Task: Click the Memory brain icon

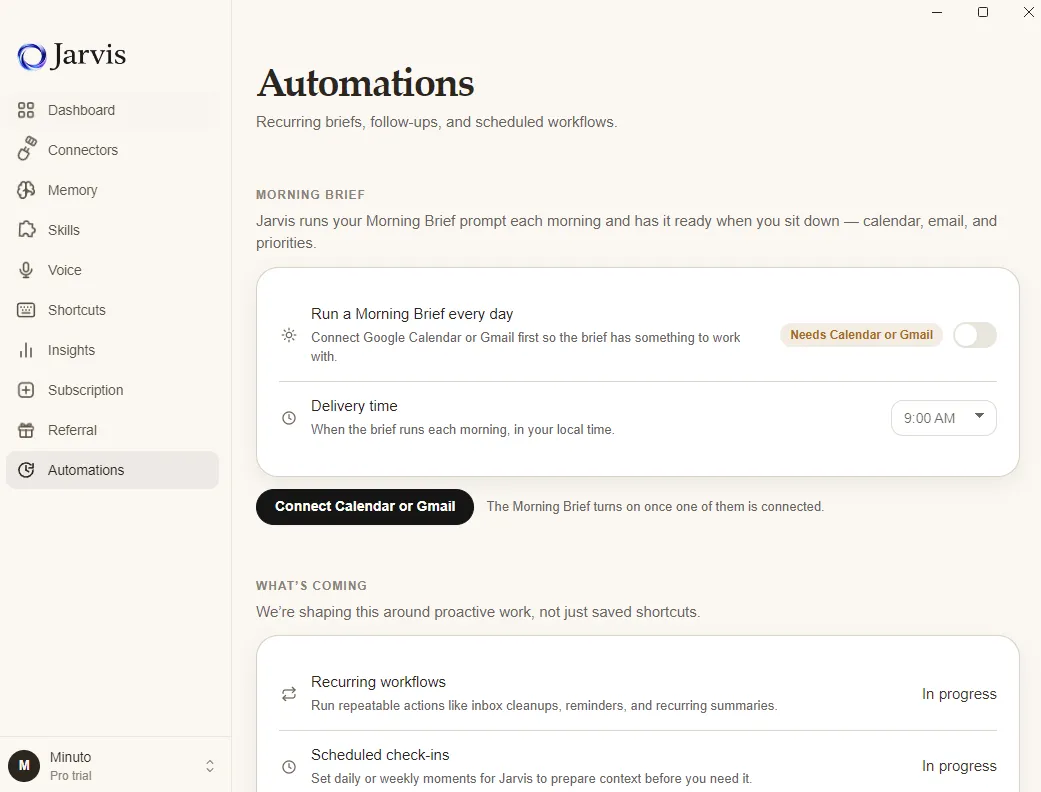Action: pos(26,190)
